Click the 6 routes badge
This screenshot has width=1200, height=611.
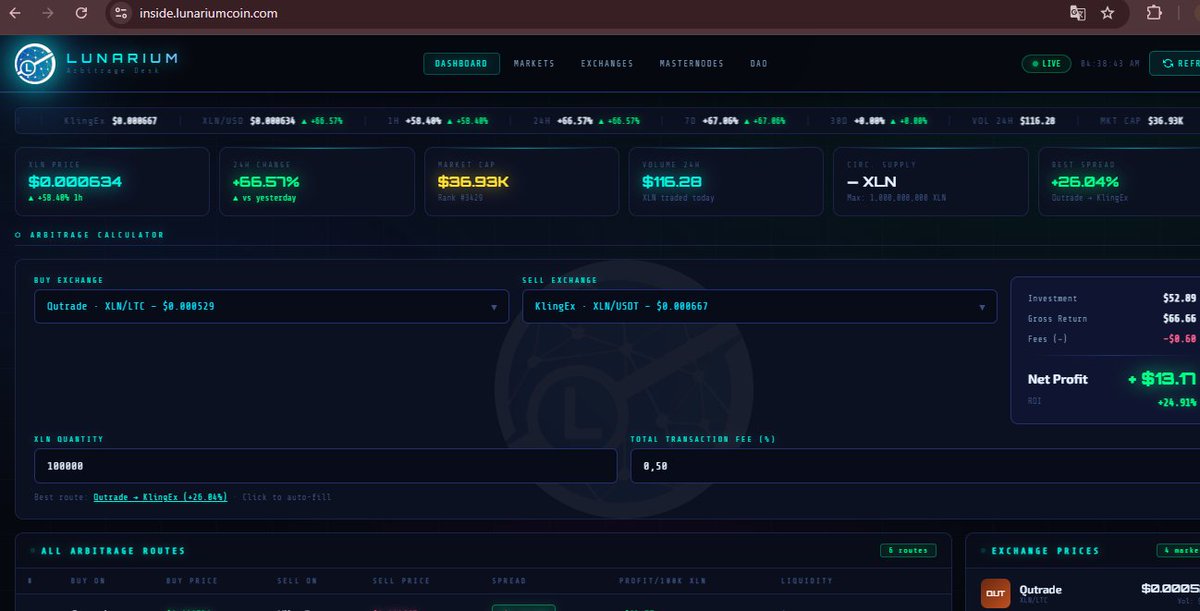click(x=908, y=550)
